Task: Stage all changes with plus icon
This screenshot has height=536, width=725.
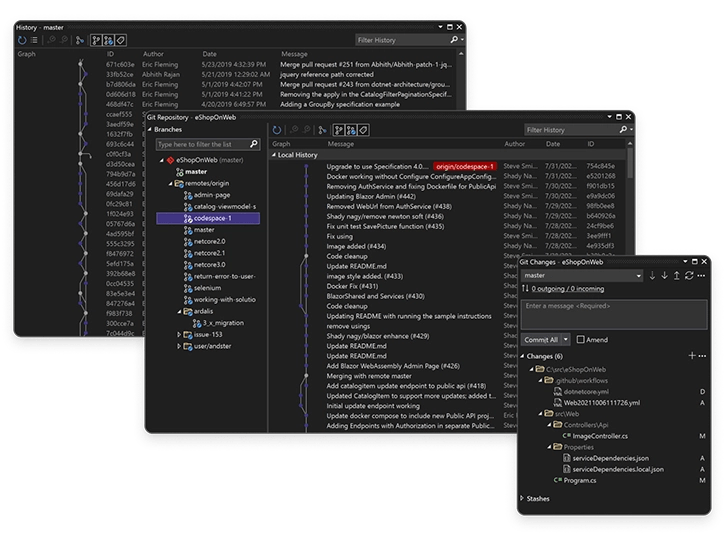Action: point(692,356)
